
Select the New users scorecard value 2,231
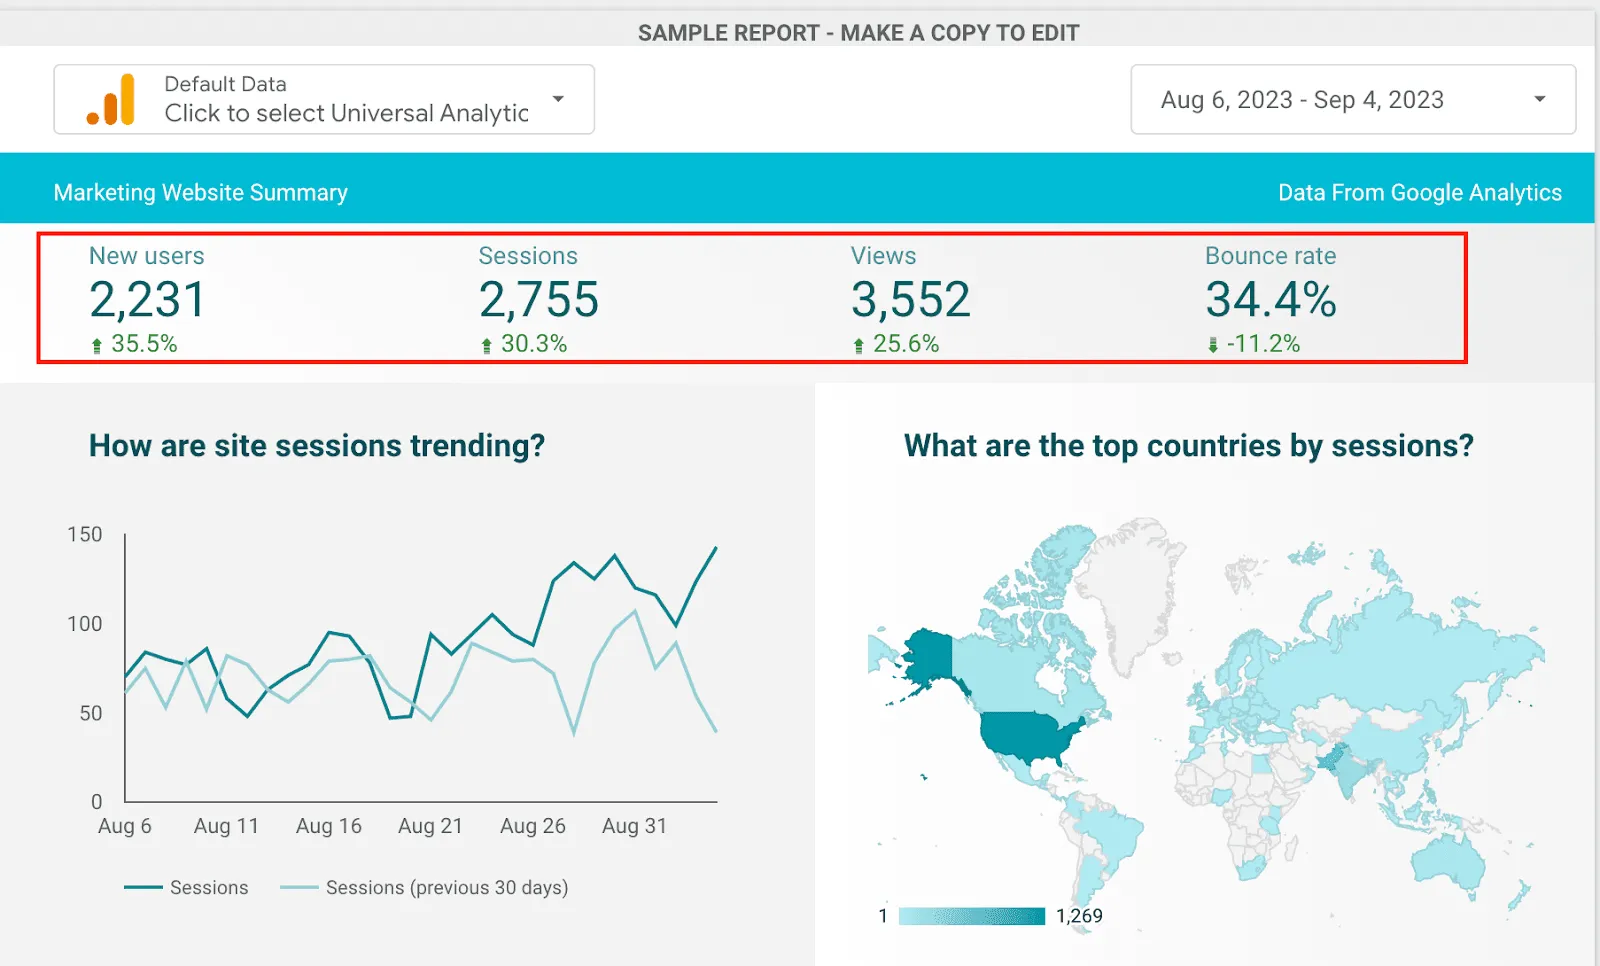click(148, 298)
